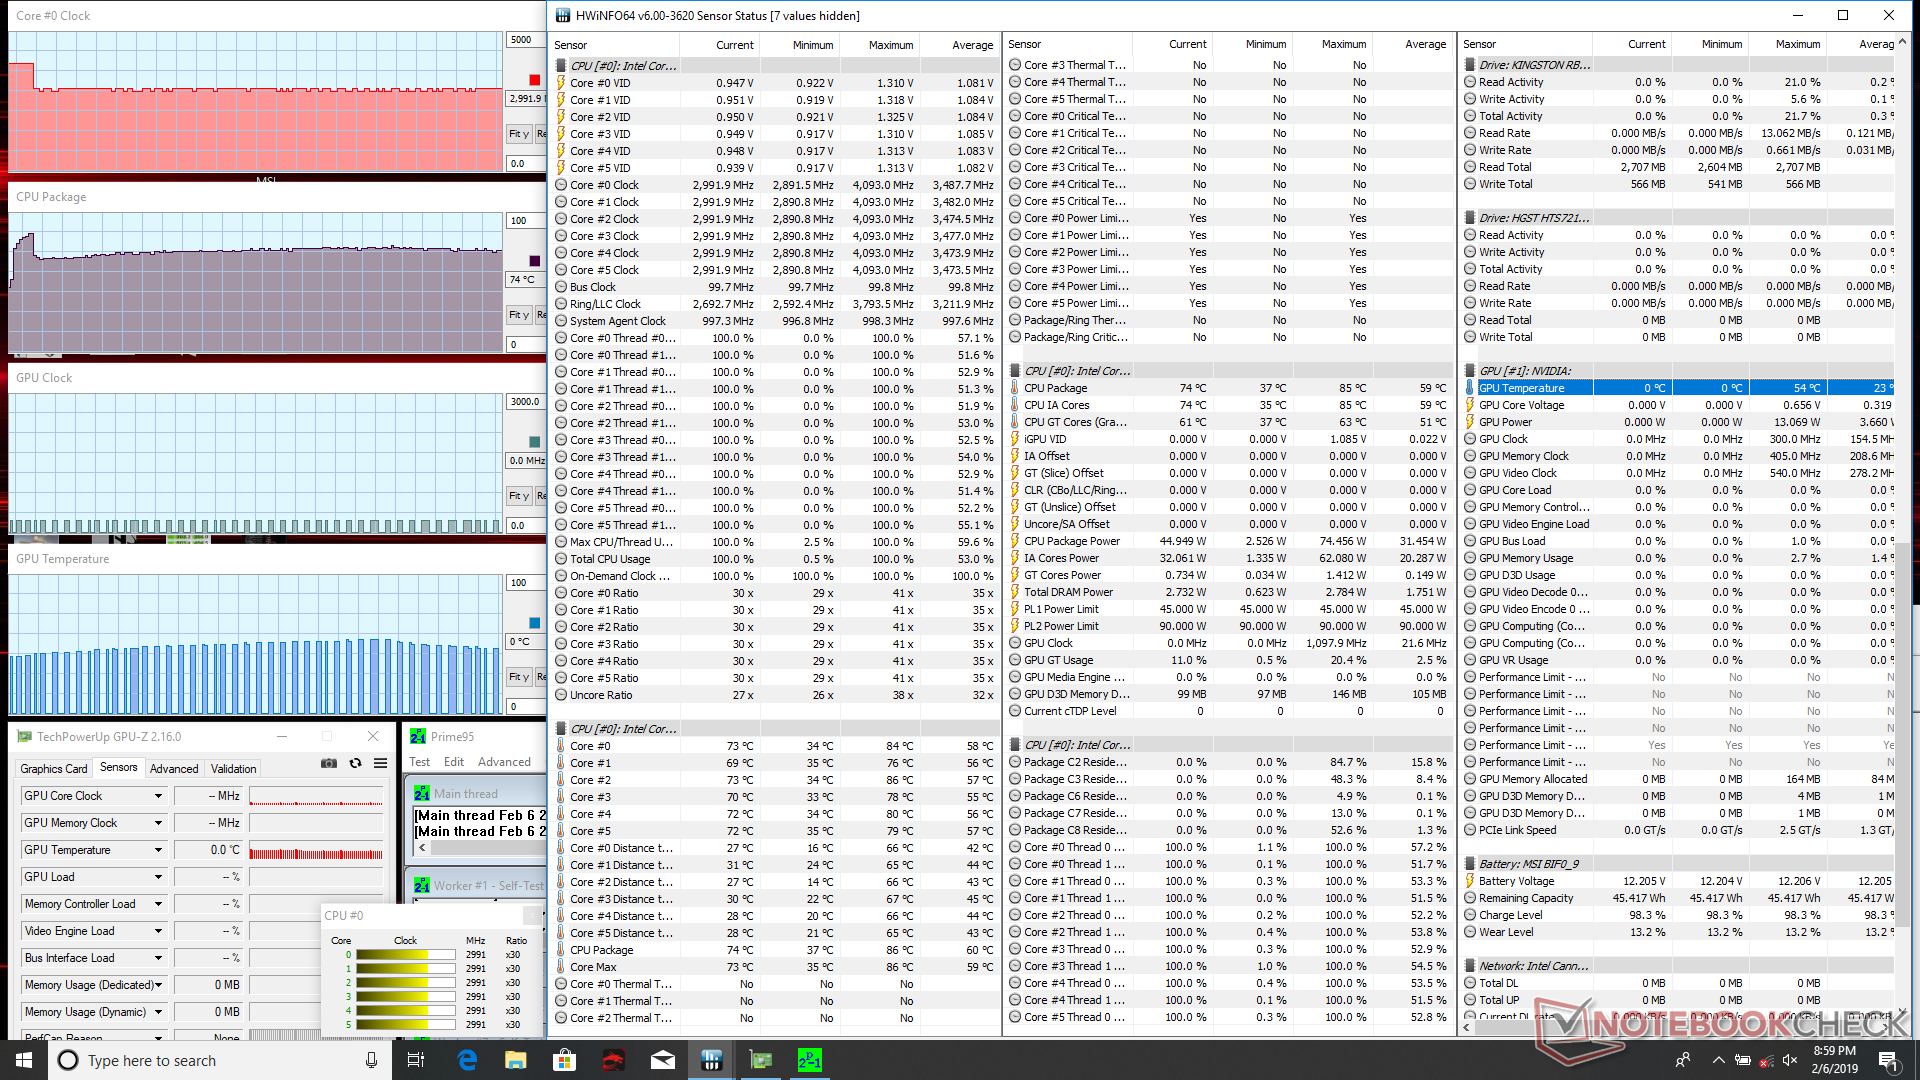Select the Battery: MSI BIF0_9 group header
Viewport: 1920px width, 1080px height.
[x=1677, y=864]
